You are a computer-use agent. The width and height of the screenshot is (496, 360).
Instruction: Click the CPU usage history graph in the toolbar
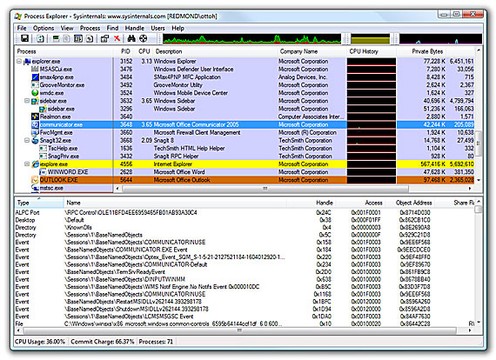(252, 39)
